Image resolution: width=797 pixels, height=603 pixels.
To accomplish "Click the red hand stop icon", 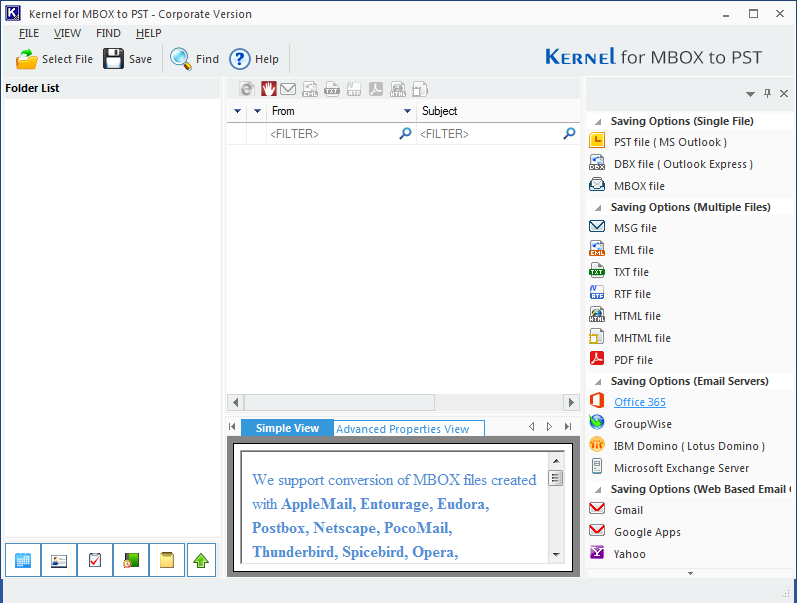I will click(268, 89).
